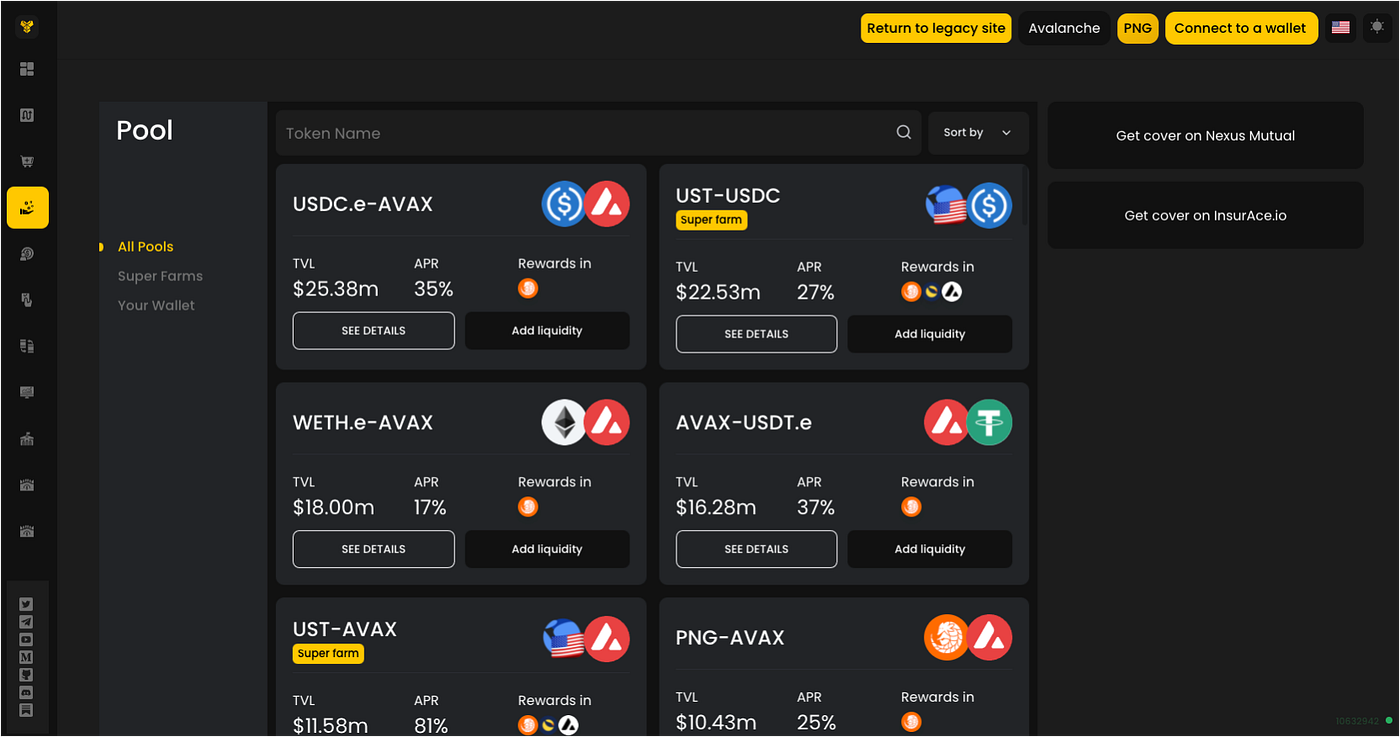Open the government building icon in sidebar

pos(27,439)
